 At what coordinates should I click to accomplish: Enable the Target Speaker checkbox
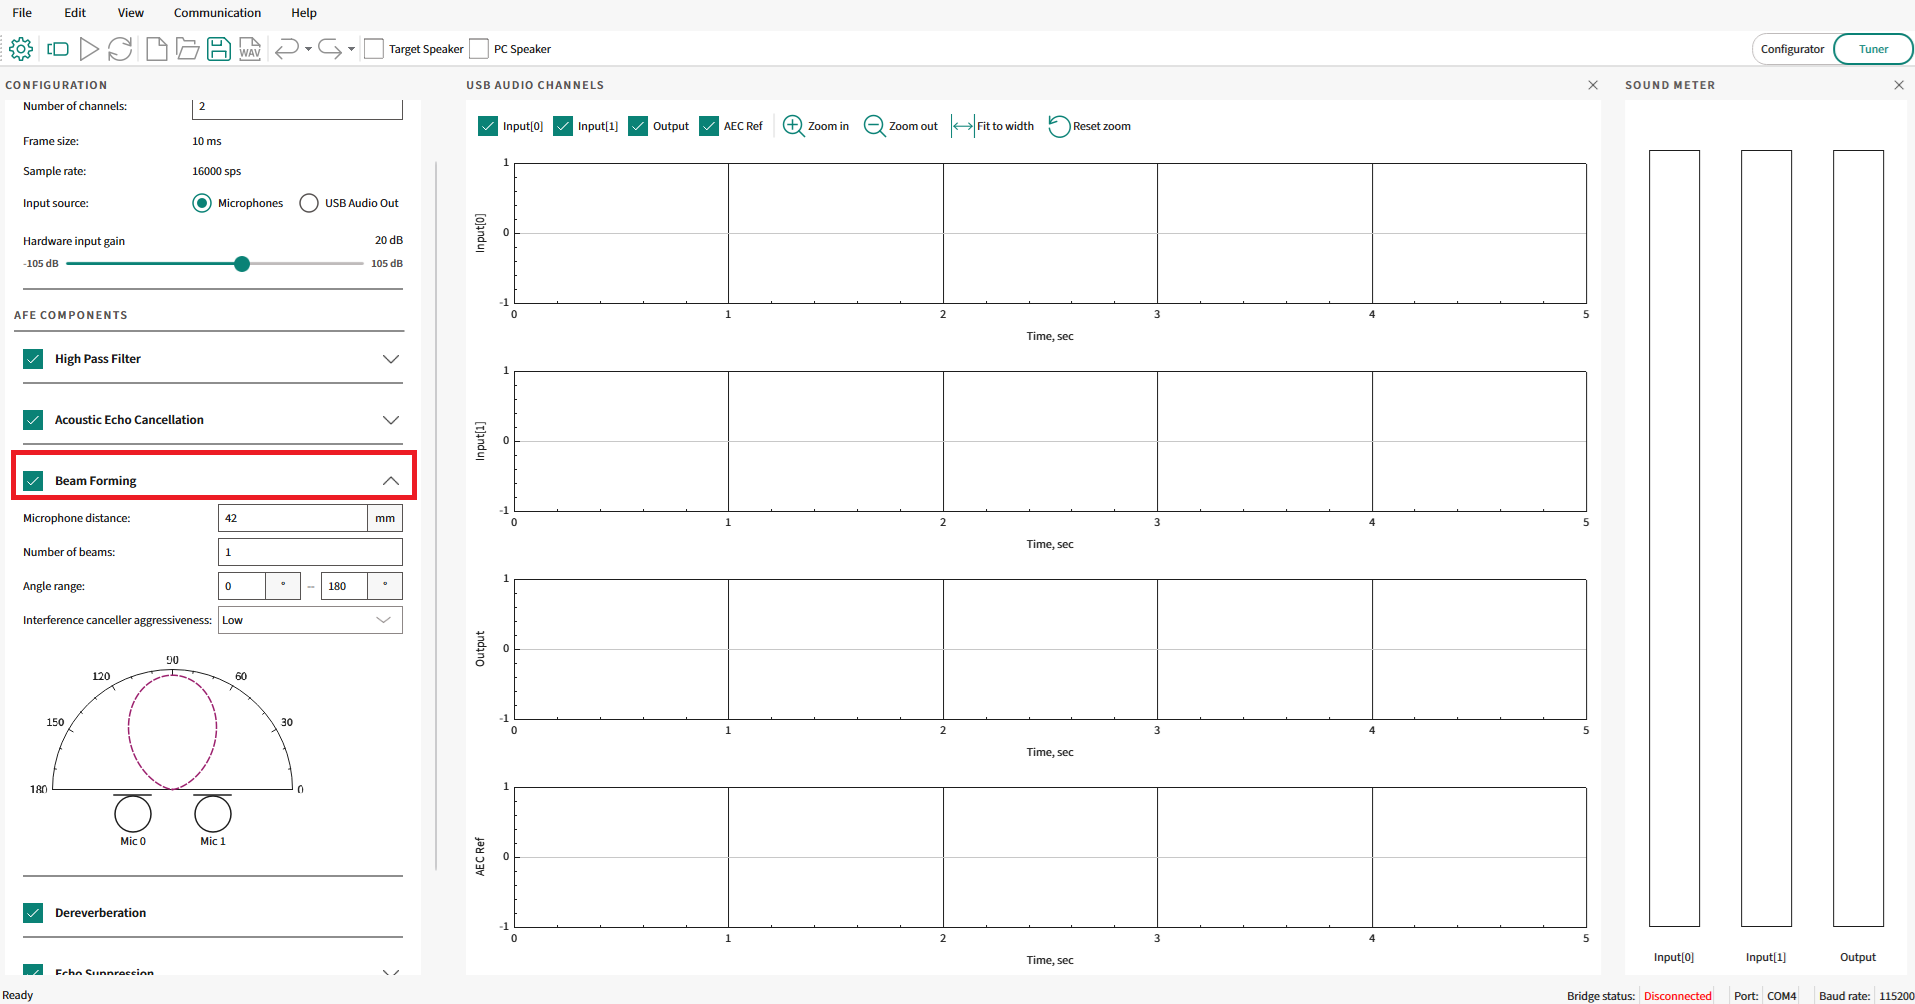374,49
